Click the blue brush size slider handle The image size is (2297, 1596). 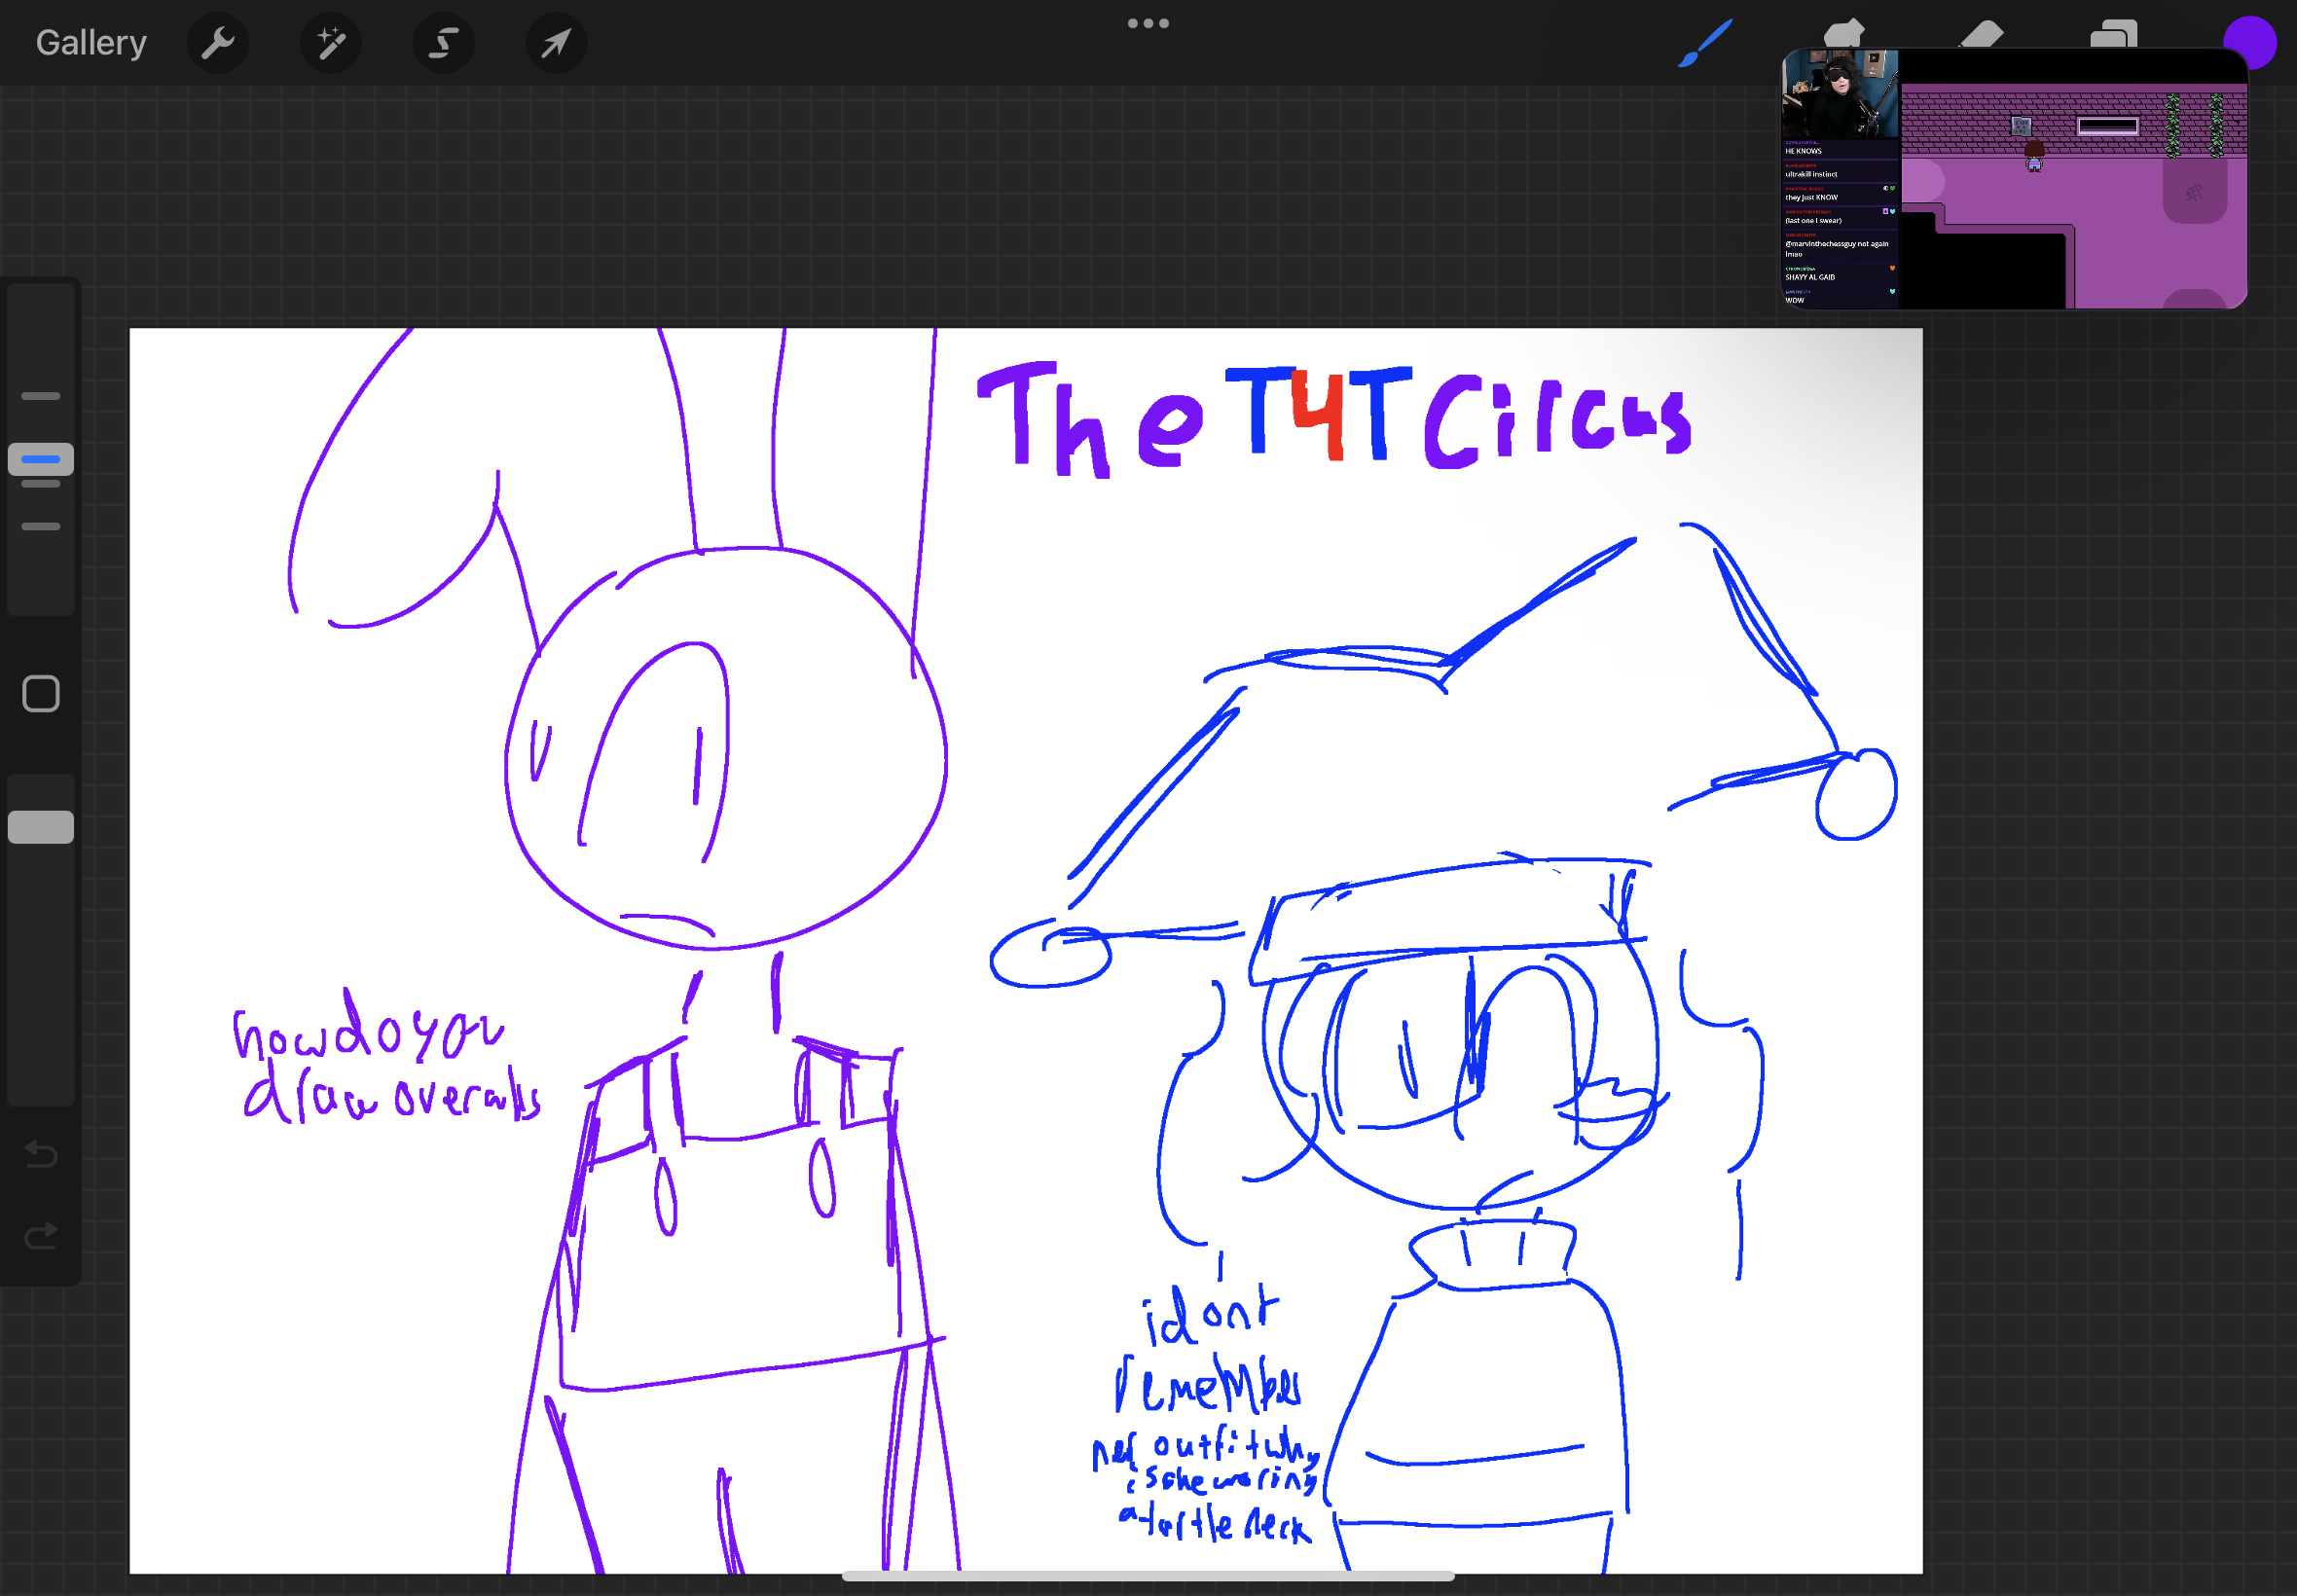click(41, 459)
